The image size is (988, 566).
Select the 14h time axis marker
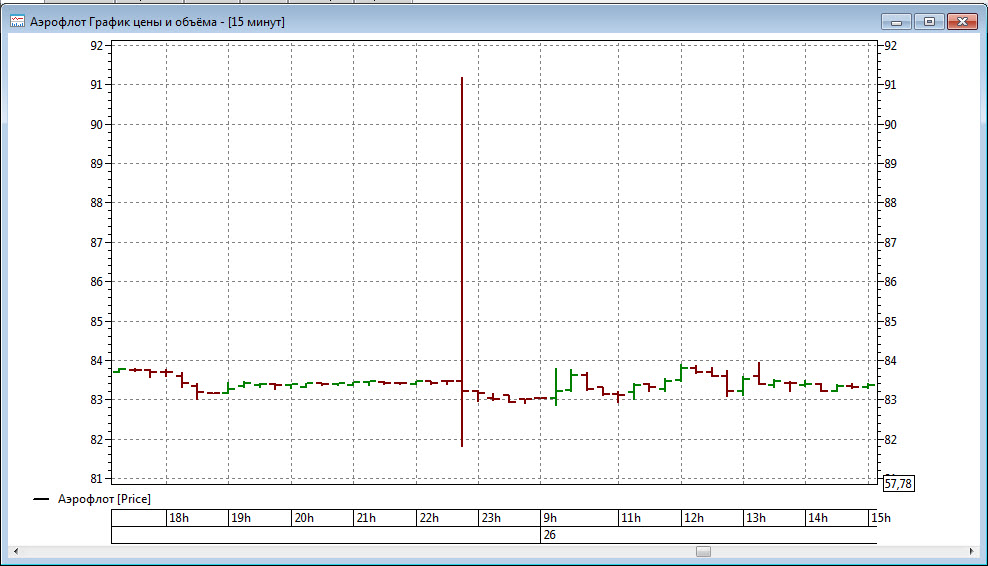[x=817, y=518]
